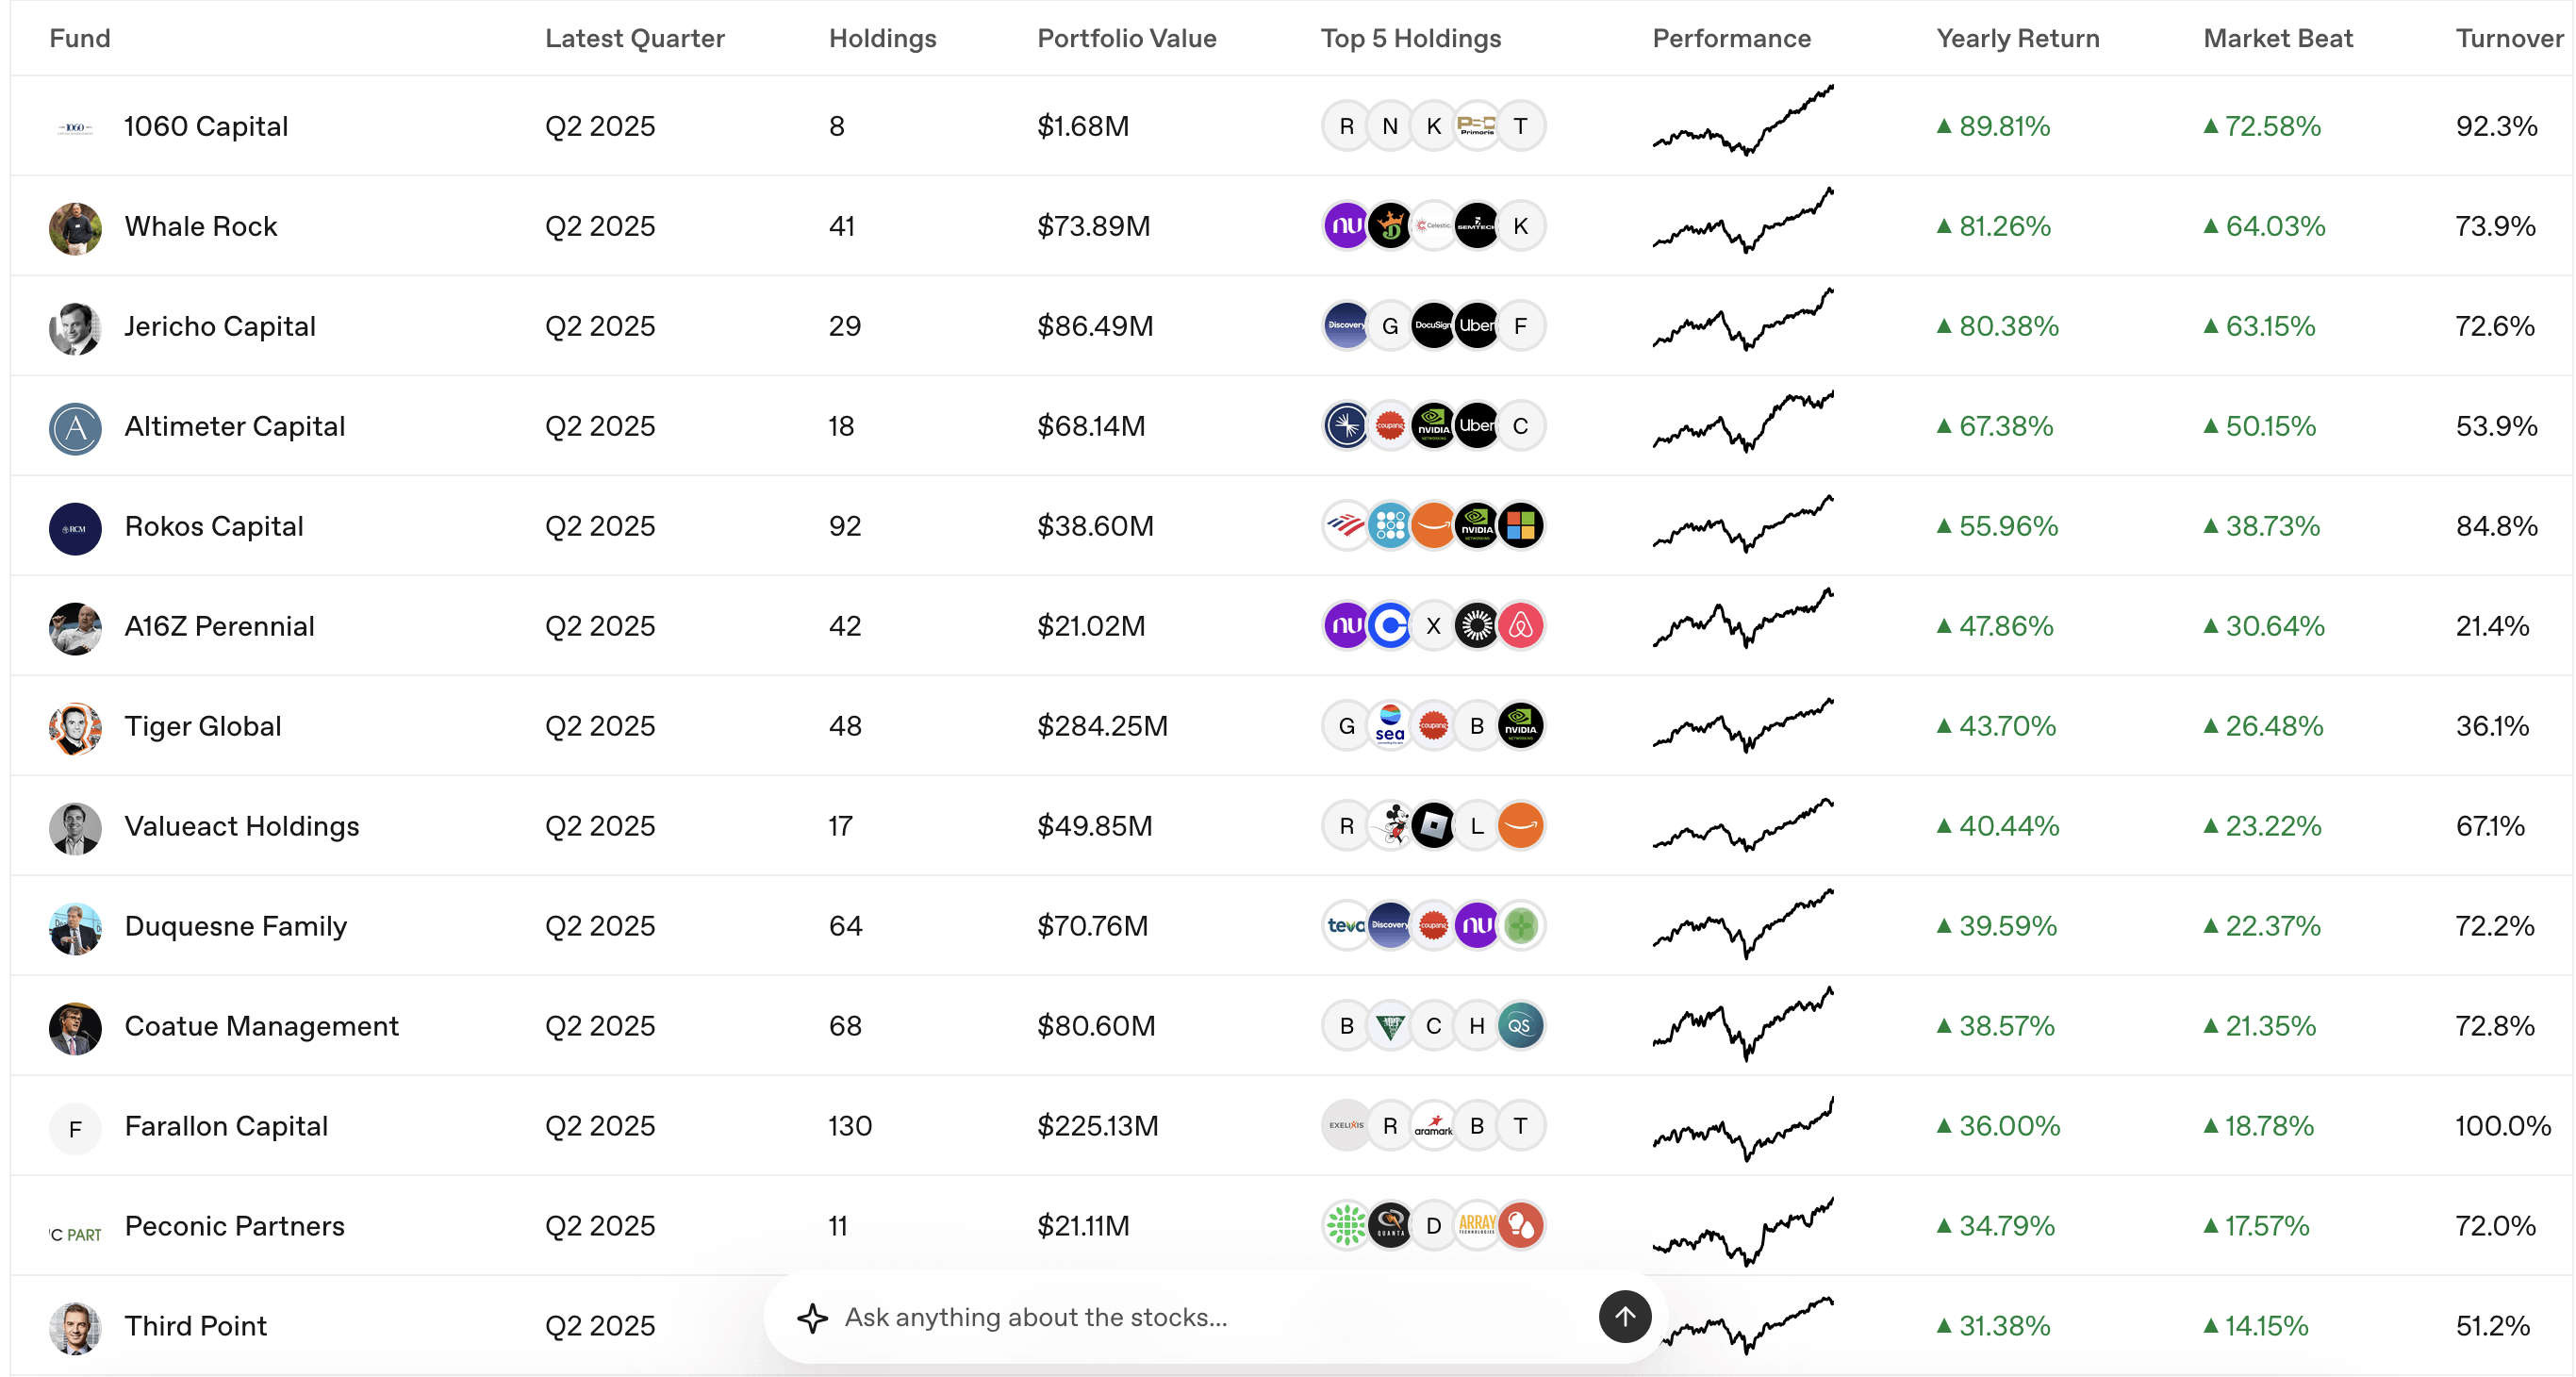Screen dimensions: 2576x1377
Task: Click the Microsoft logo in Rokos Capital's holdings
Action: pyautogui.click(x=1520, y=526)
